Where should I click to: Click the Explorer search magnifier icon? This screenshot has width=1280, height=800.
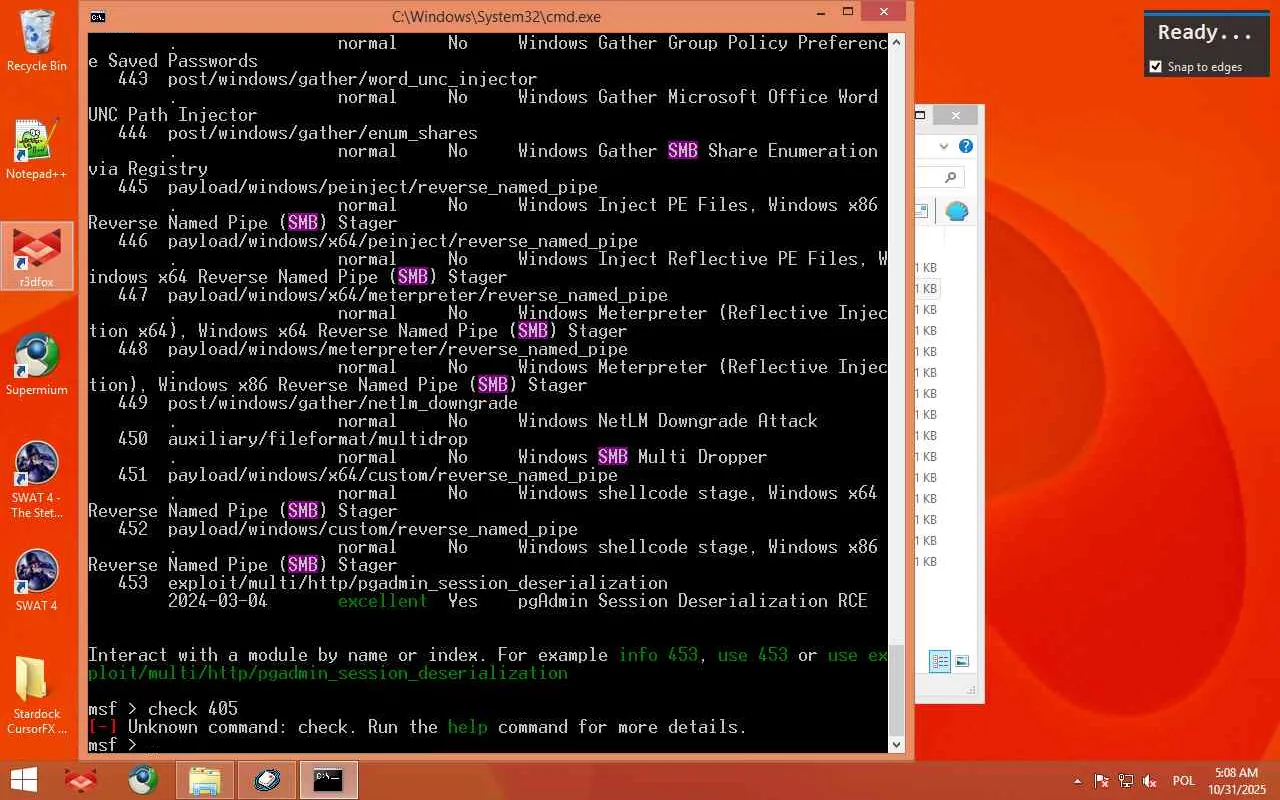click(950, 177)
